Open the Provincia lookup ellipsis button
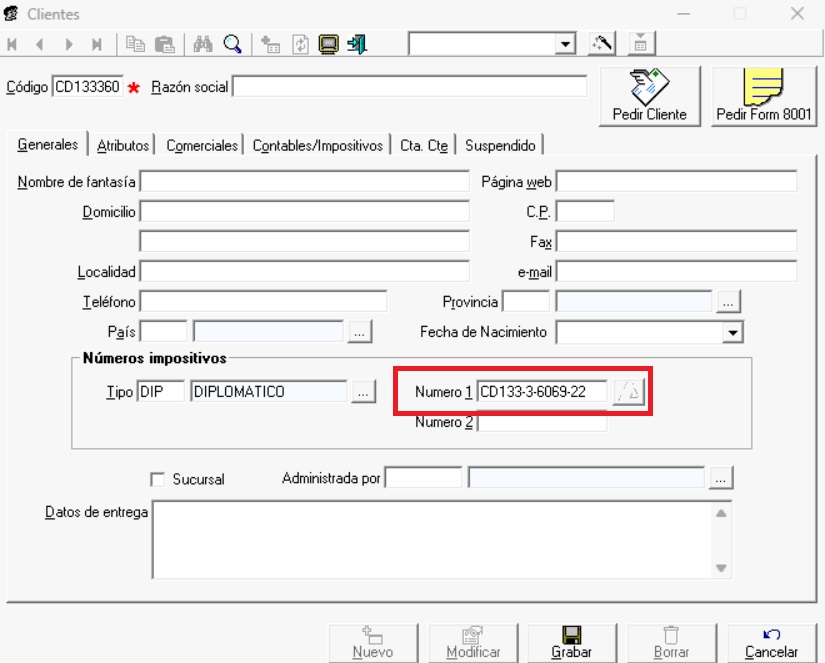This screenshot has height=663, width=825. coord(728,301)
